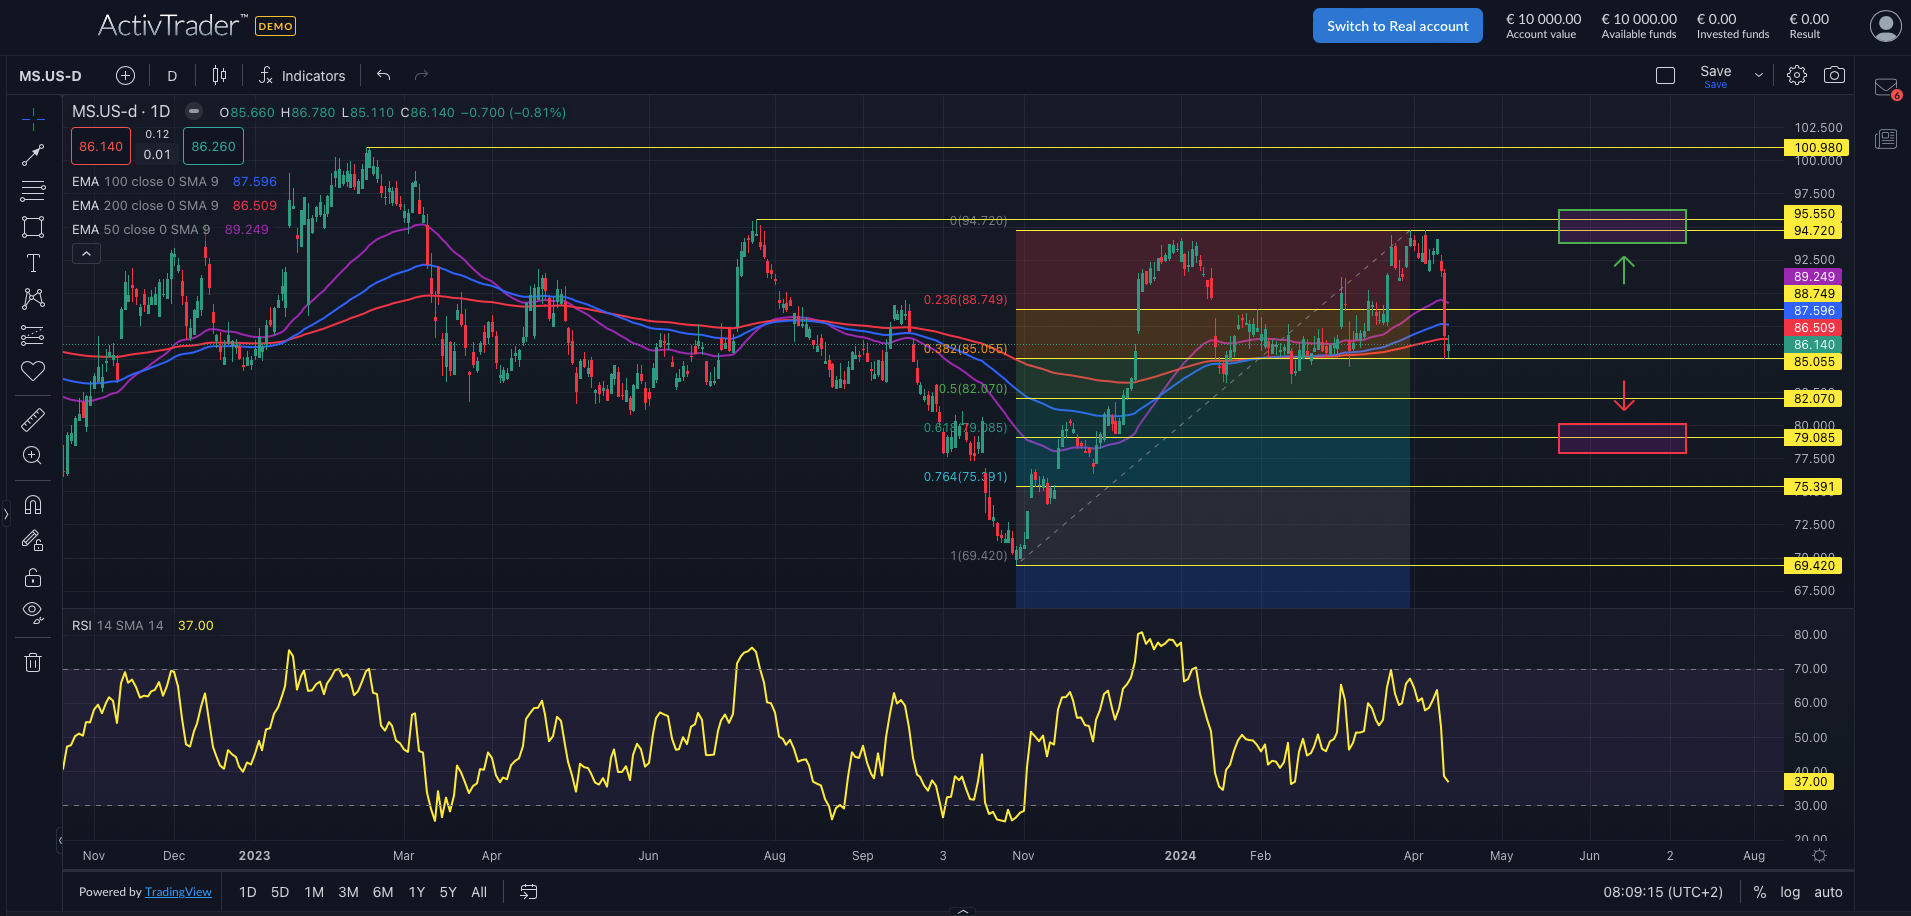Select the Trend Line drawing tool
1911x916 pixels.
pos(33,154)
